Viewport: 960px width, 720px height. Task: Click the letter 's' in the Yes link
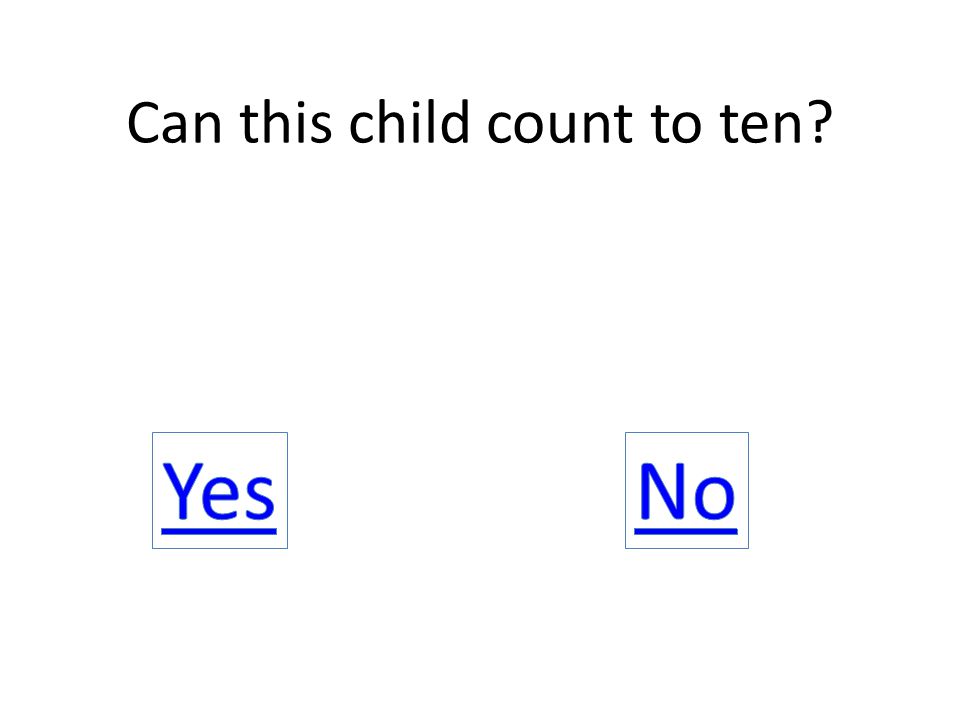[260, 497]
